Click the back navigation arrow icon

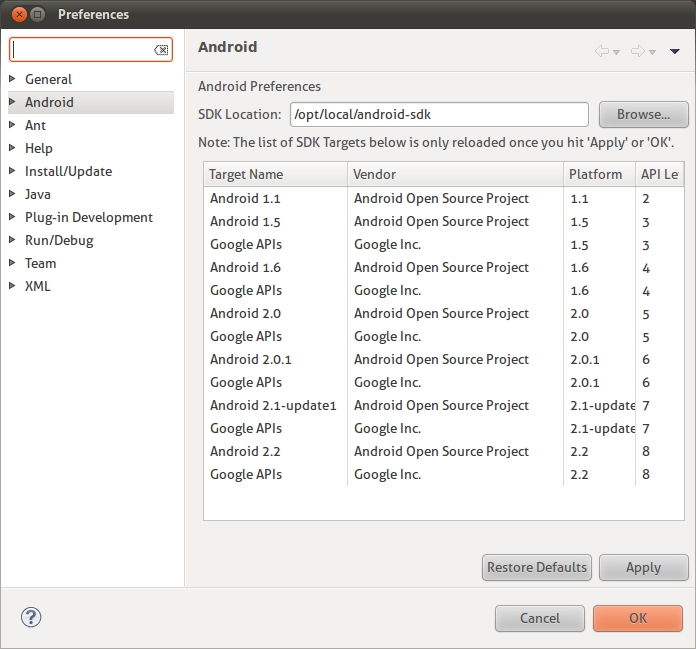click(602, 51)
